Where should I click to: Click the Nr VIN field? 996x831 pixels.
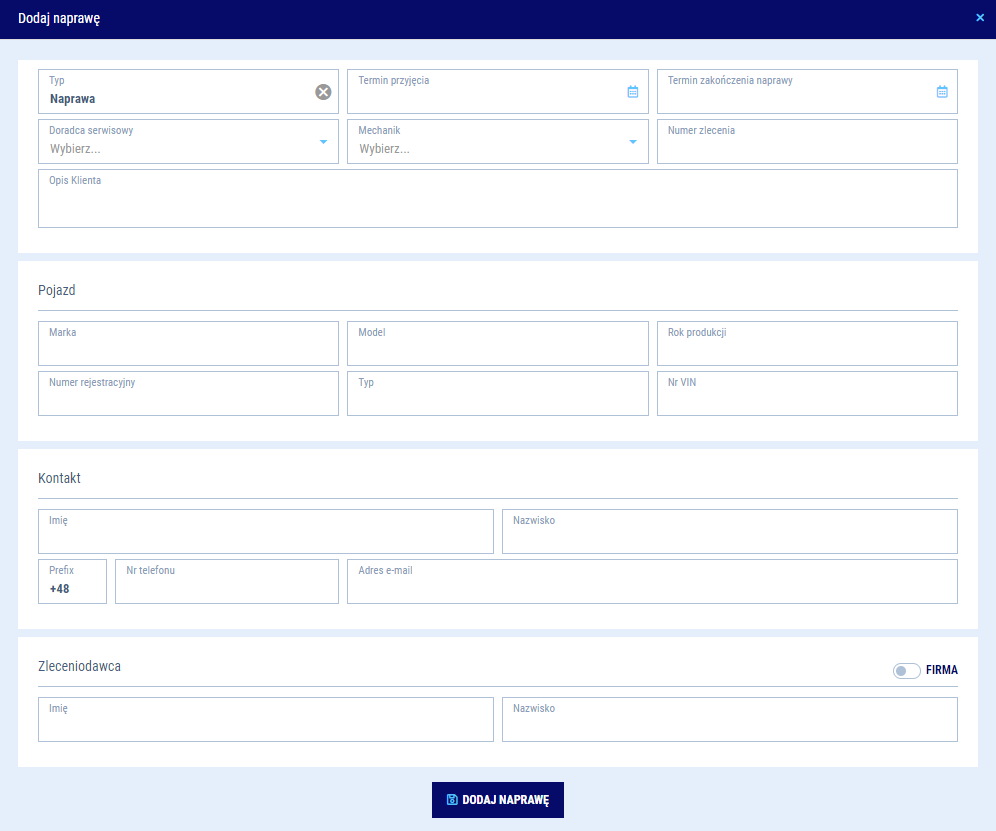(806, 399)
